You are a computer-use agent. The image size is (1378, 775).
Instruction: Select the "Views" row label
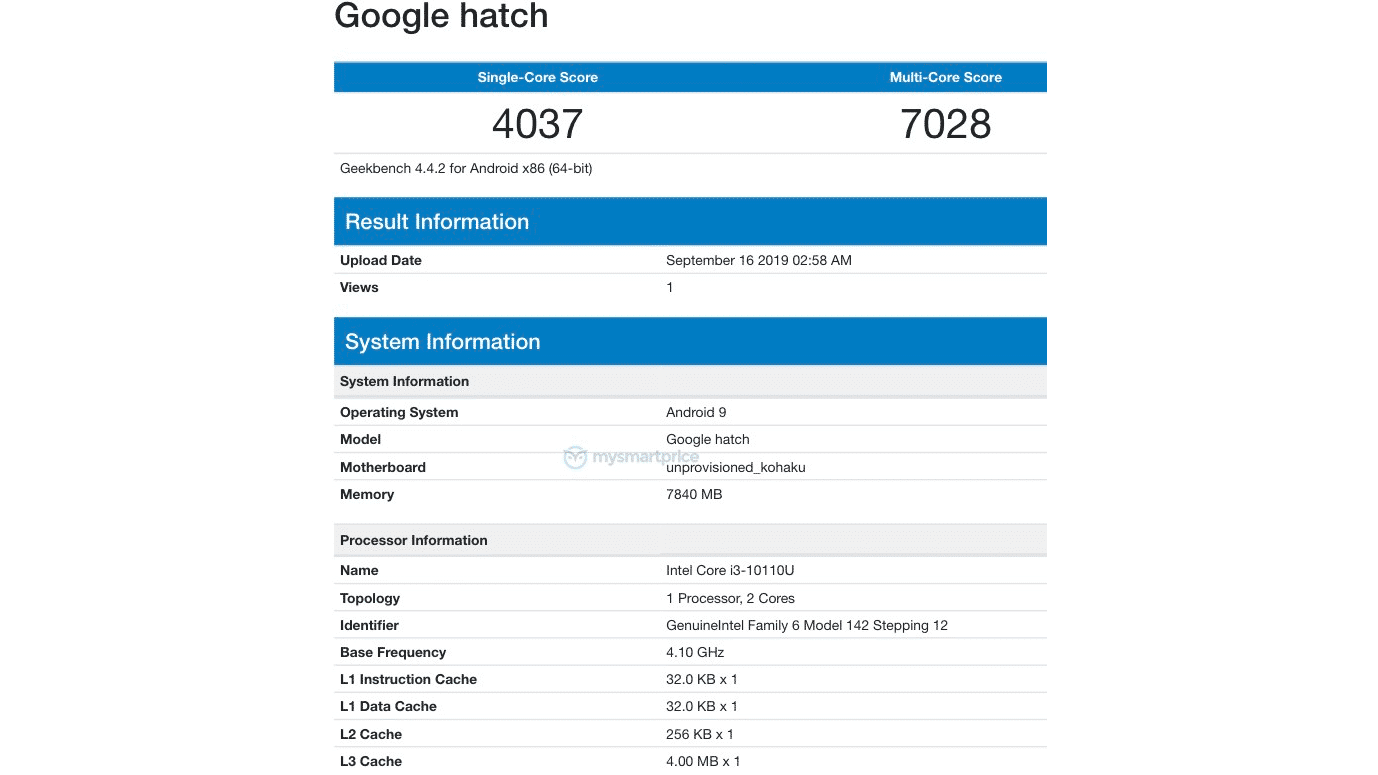point(359,287)
